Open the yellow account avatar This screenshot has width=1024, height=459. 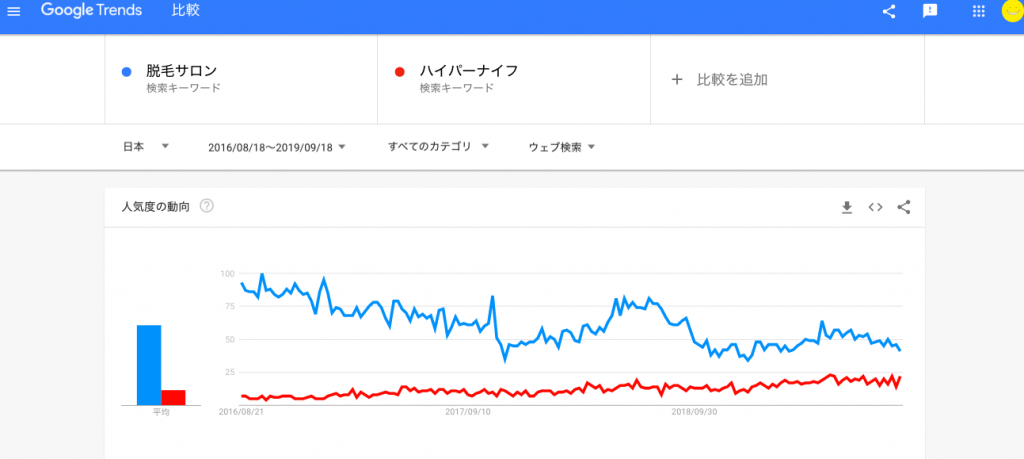1012,11
